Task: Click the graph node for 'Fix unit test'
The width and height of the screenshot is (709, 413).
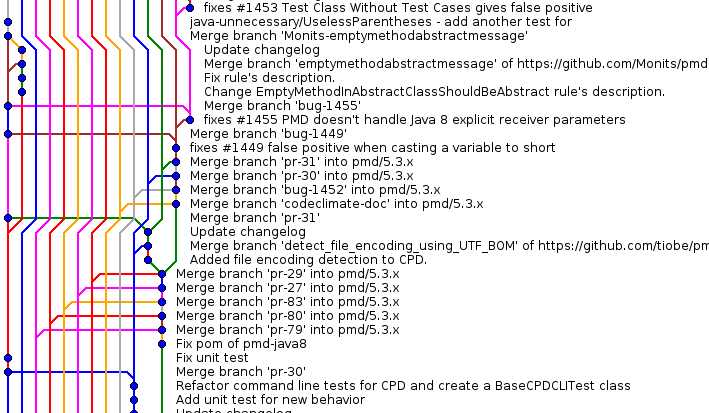Action: tap(8, 357)
